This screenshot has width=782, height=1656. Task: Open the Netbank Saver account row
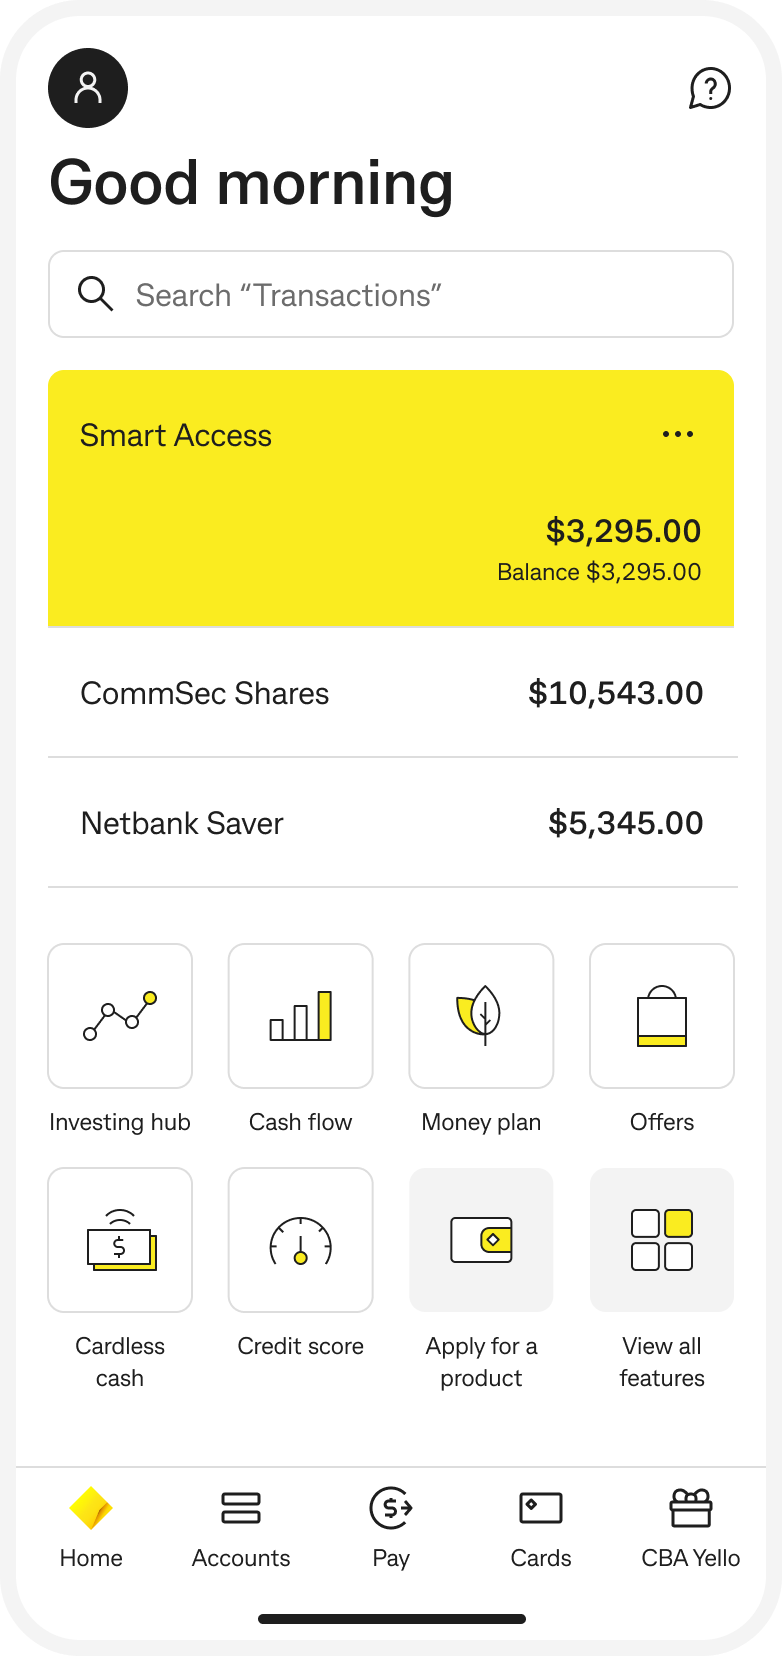tap(391, 823)
